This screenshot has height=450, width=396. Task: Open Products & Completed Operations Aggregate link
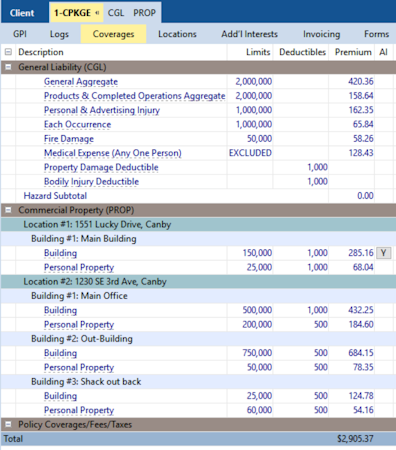(x=135, y=96)
